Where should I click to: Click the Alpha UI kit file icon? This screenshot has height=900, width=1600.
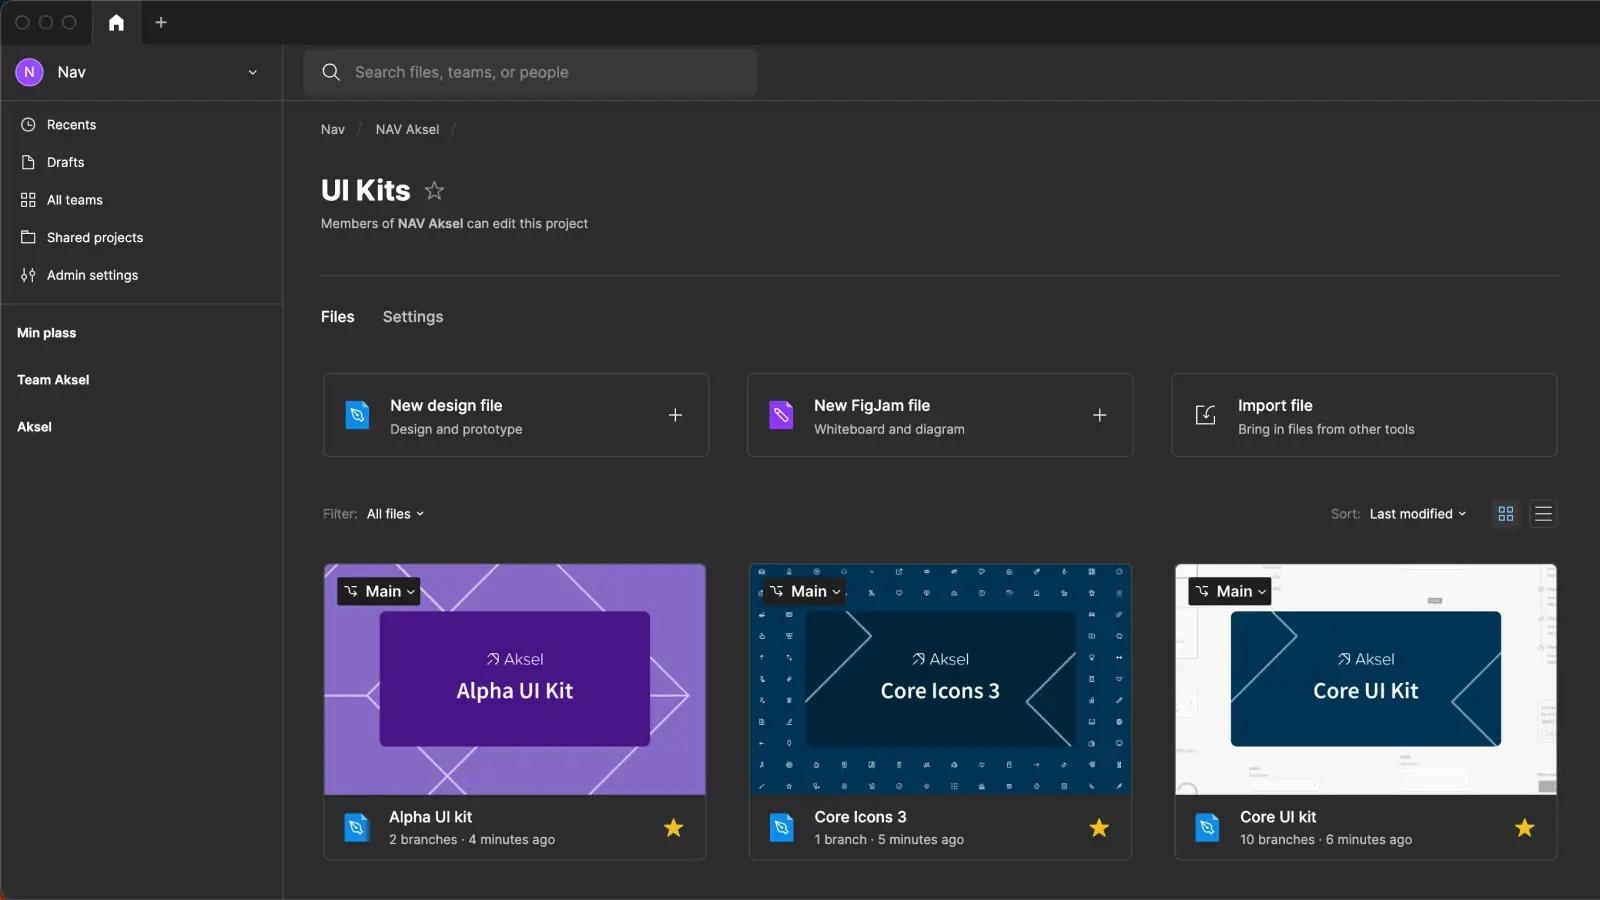click(x=357, y=827)
